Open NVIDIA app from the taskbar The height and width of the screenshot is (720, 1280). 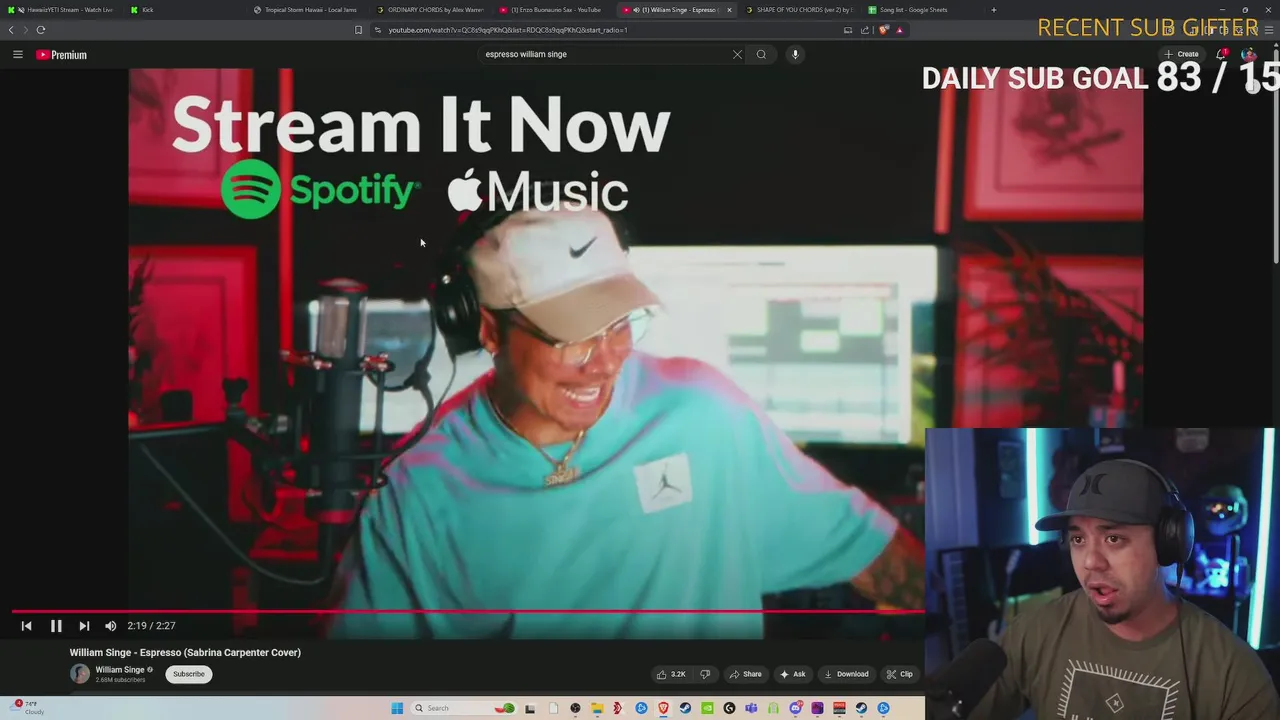click(x=707, y=708)
